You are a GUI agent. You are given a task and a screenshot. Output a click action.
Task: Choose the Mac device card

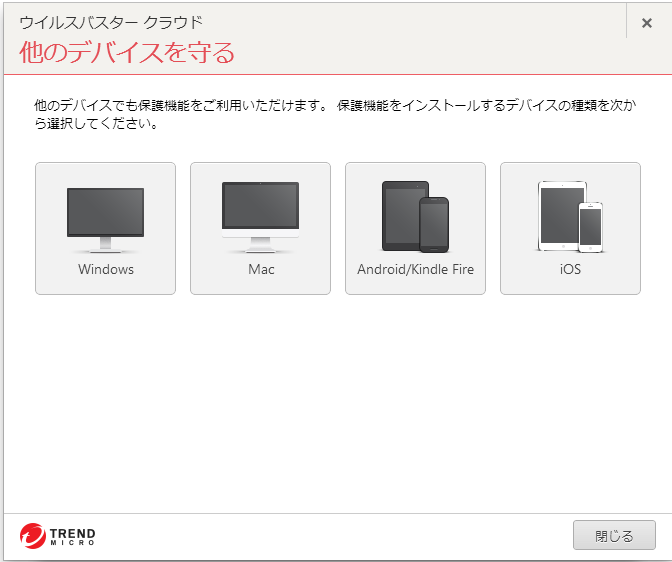pyautogui.click(x=261, y=228)
